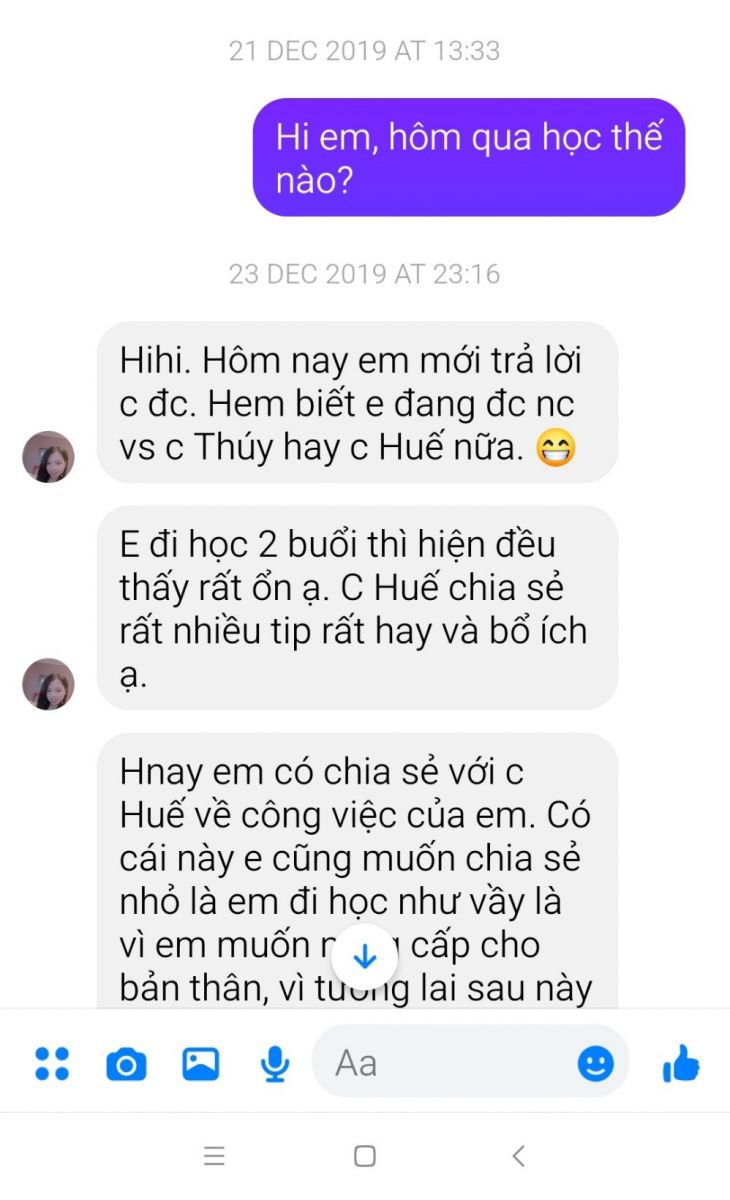730x1200 pixels.
Task: Open Android recent apps menu button
Action: pyautogui.click(x=214, y=1156)
